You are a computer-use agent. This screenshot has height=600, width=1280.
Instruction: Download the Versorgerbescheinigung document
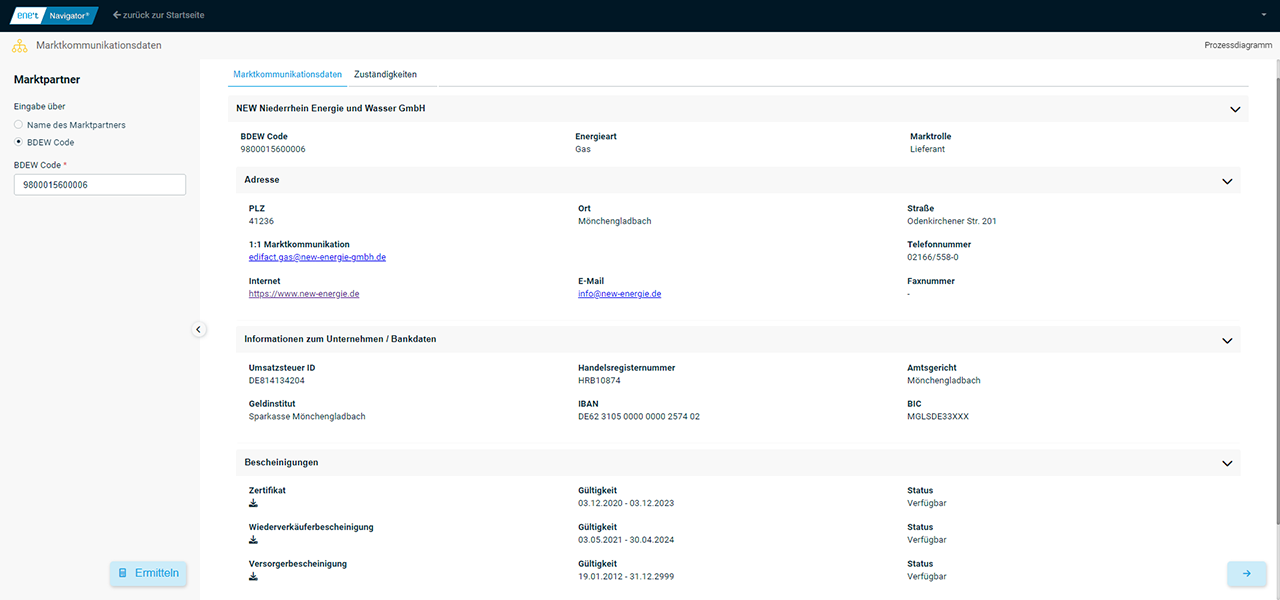point(253,577)
